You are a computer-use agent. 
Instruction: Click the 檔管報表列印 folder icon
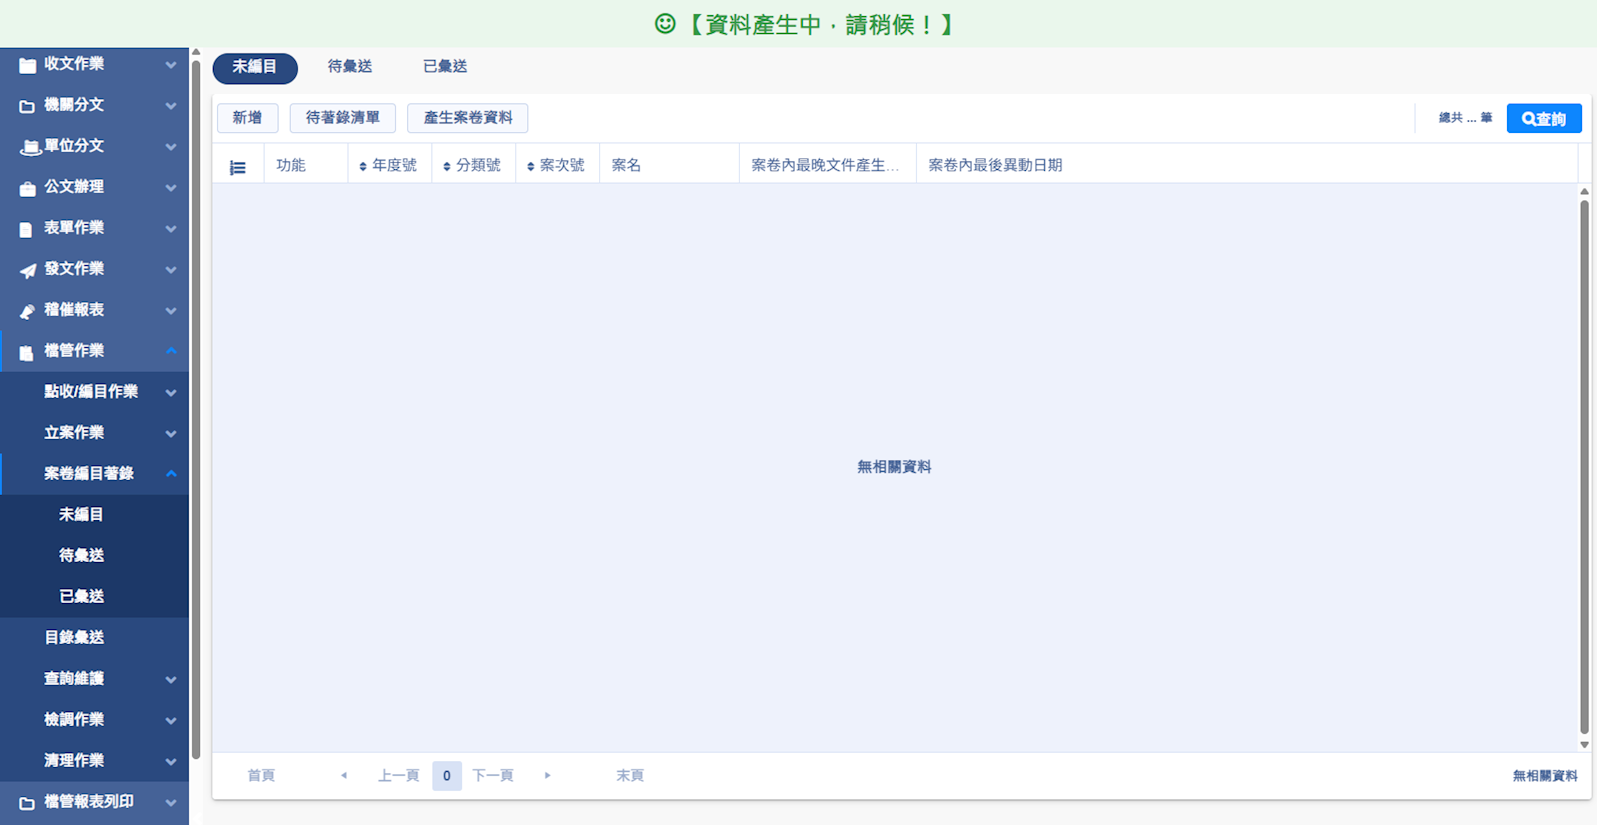click(x=27, y=803)
